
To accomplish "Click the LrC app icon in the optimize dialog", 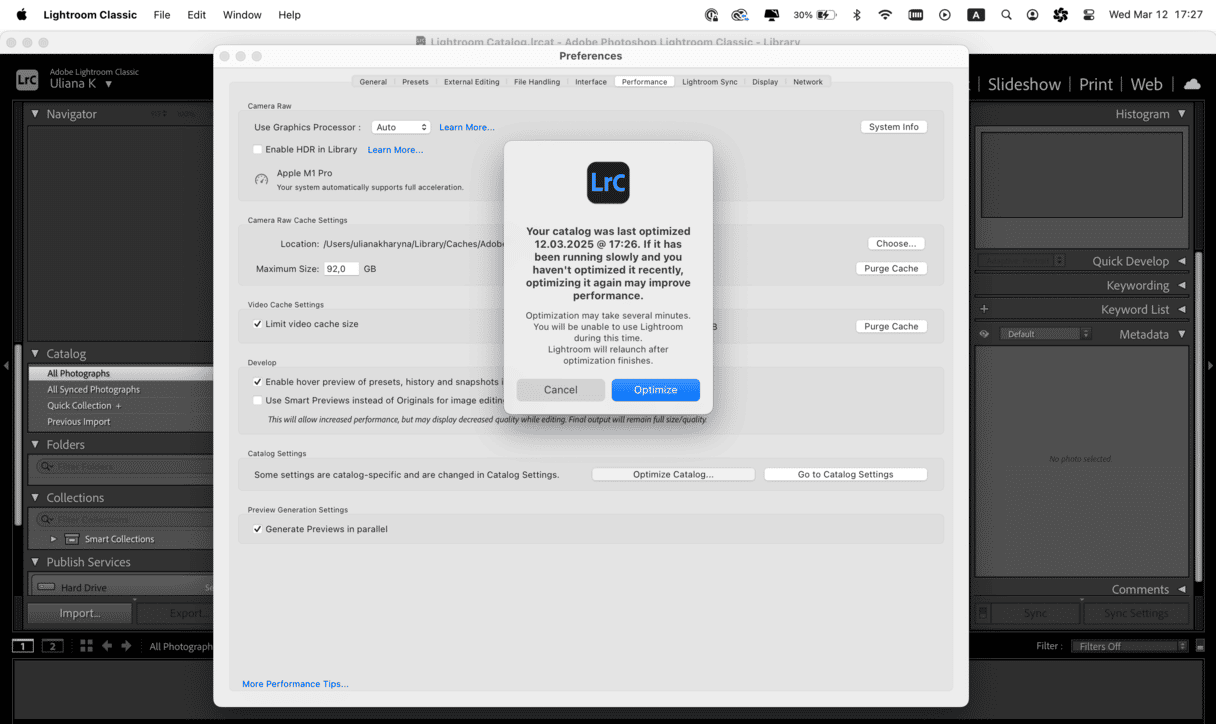I will point(608,183).
